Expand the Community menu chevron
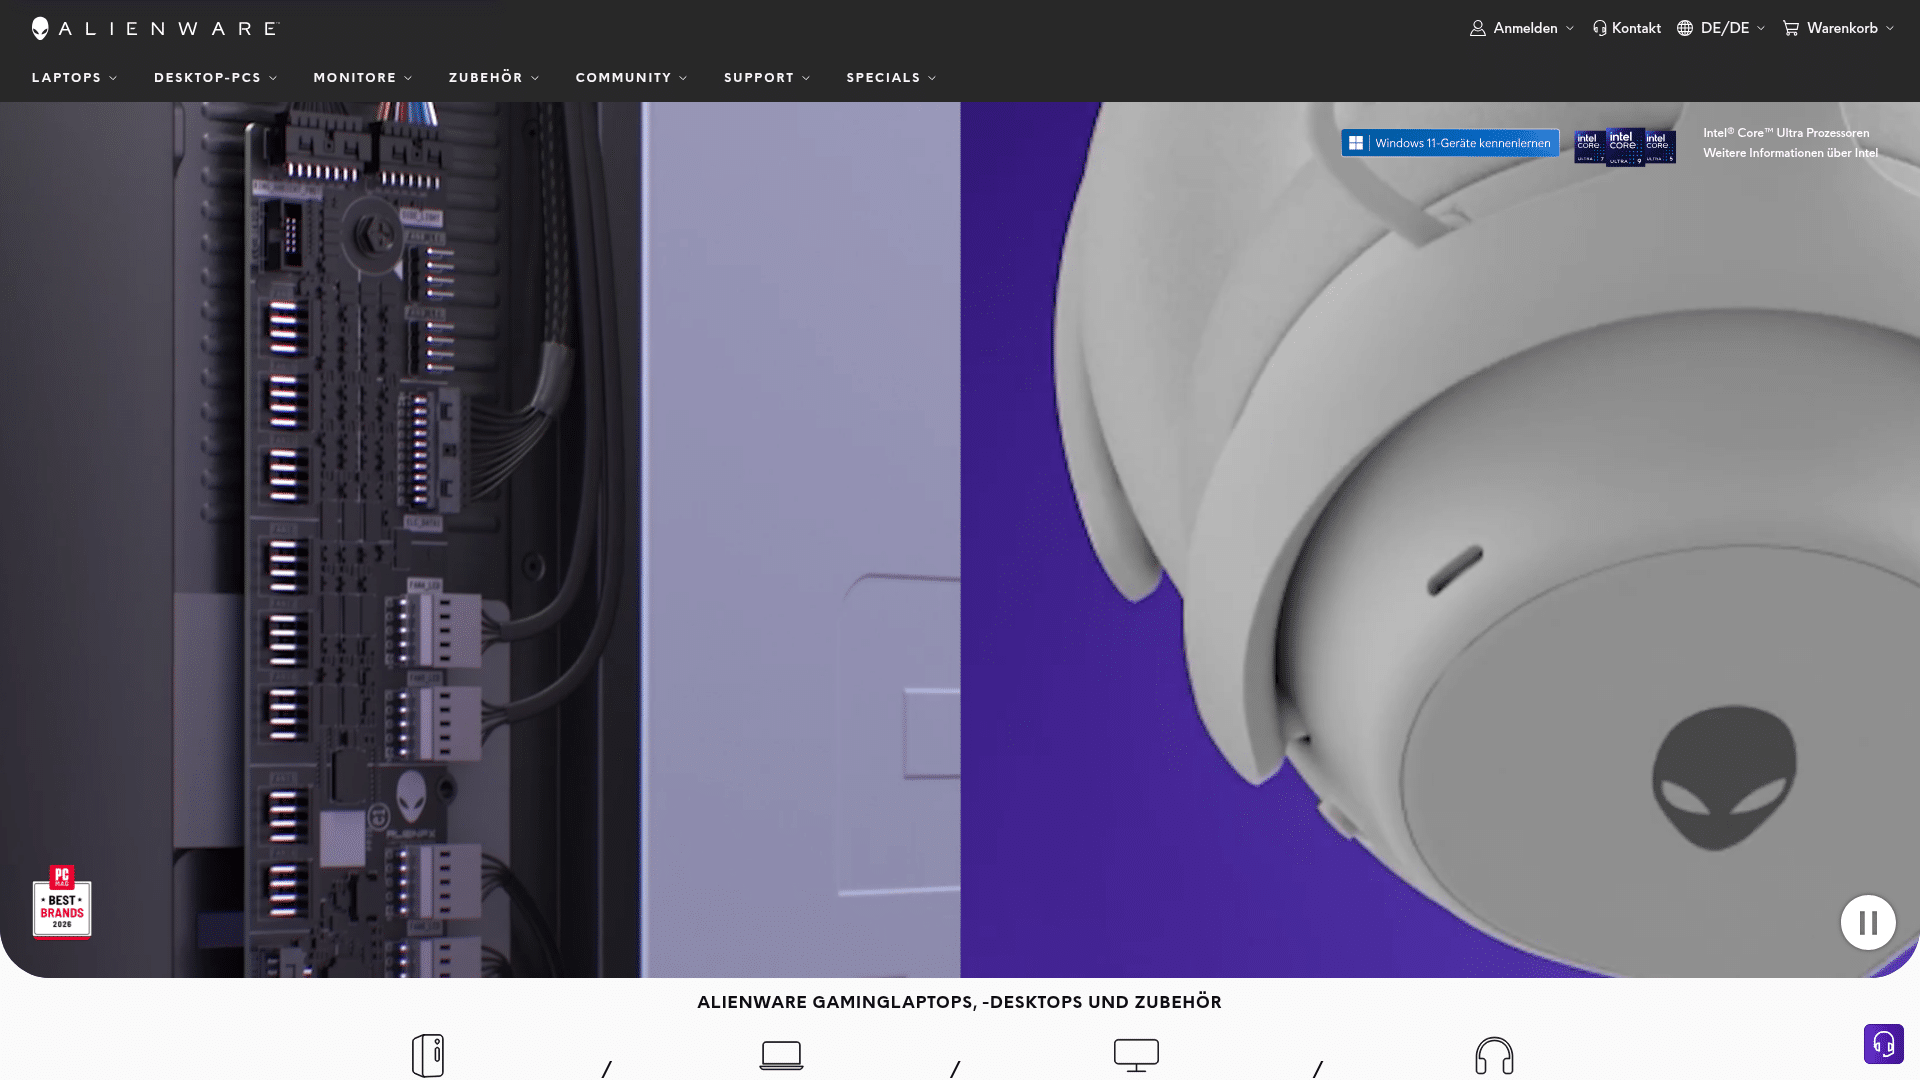 click(x=683, y=78)
